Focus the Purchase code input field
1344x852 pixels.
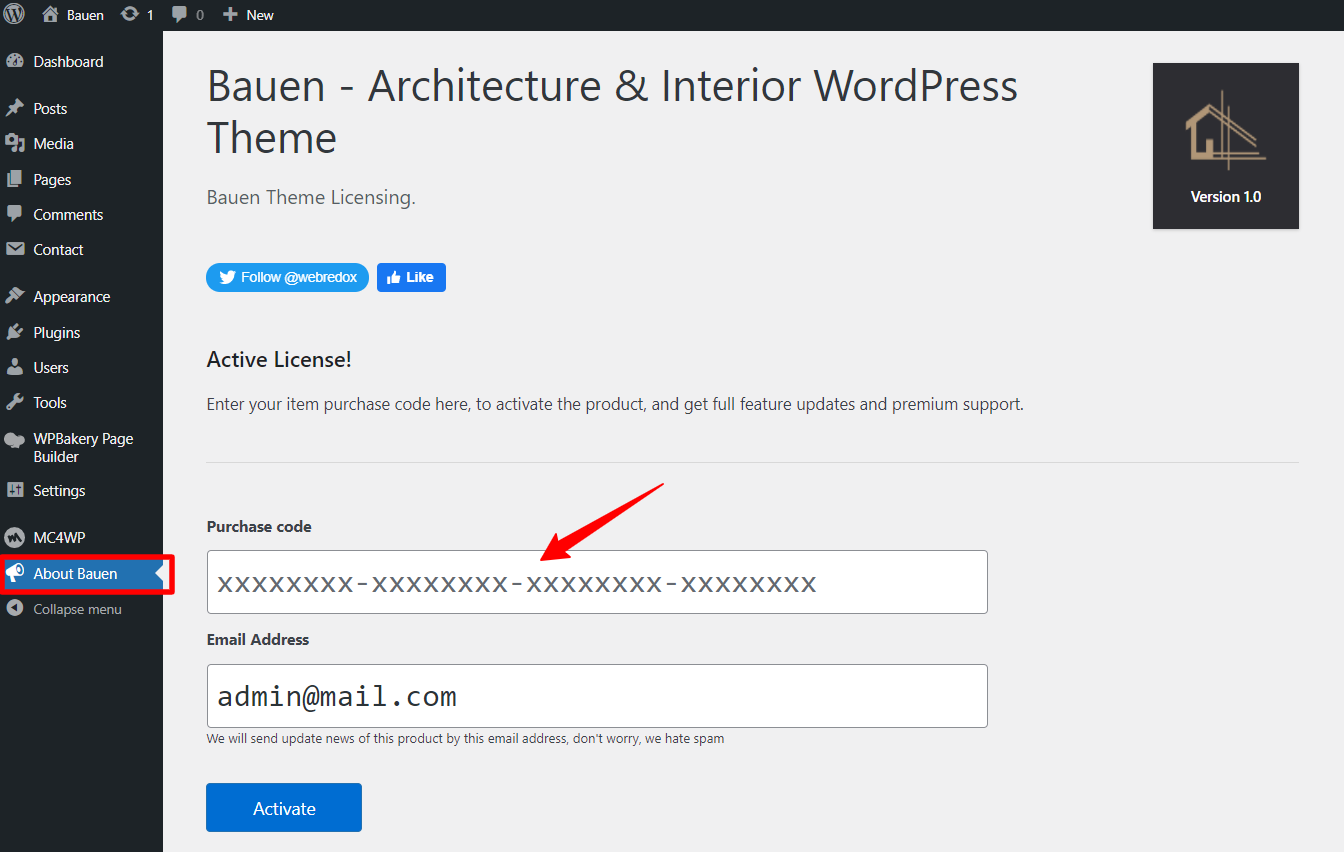point(597,582)
